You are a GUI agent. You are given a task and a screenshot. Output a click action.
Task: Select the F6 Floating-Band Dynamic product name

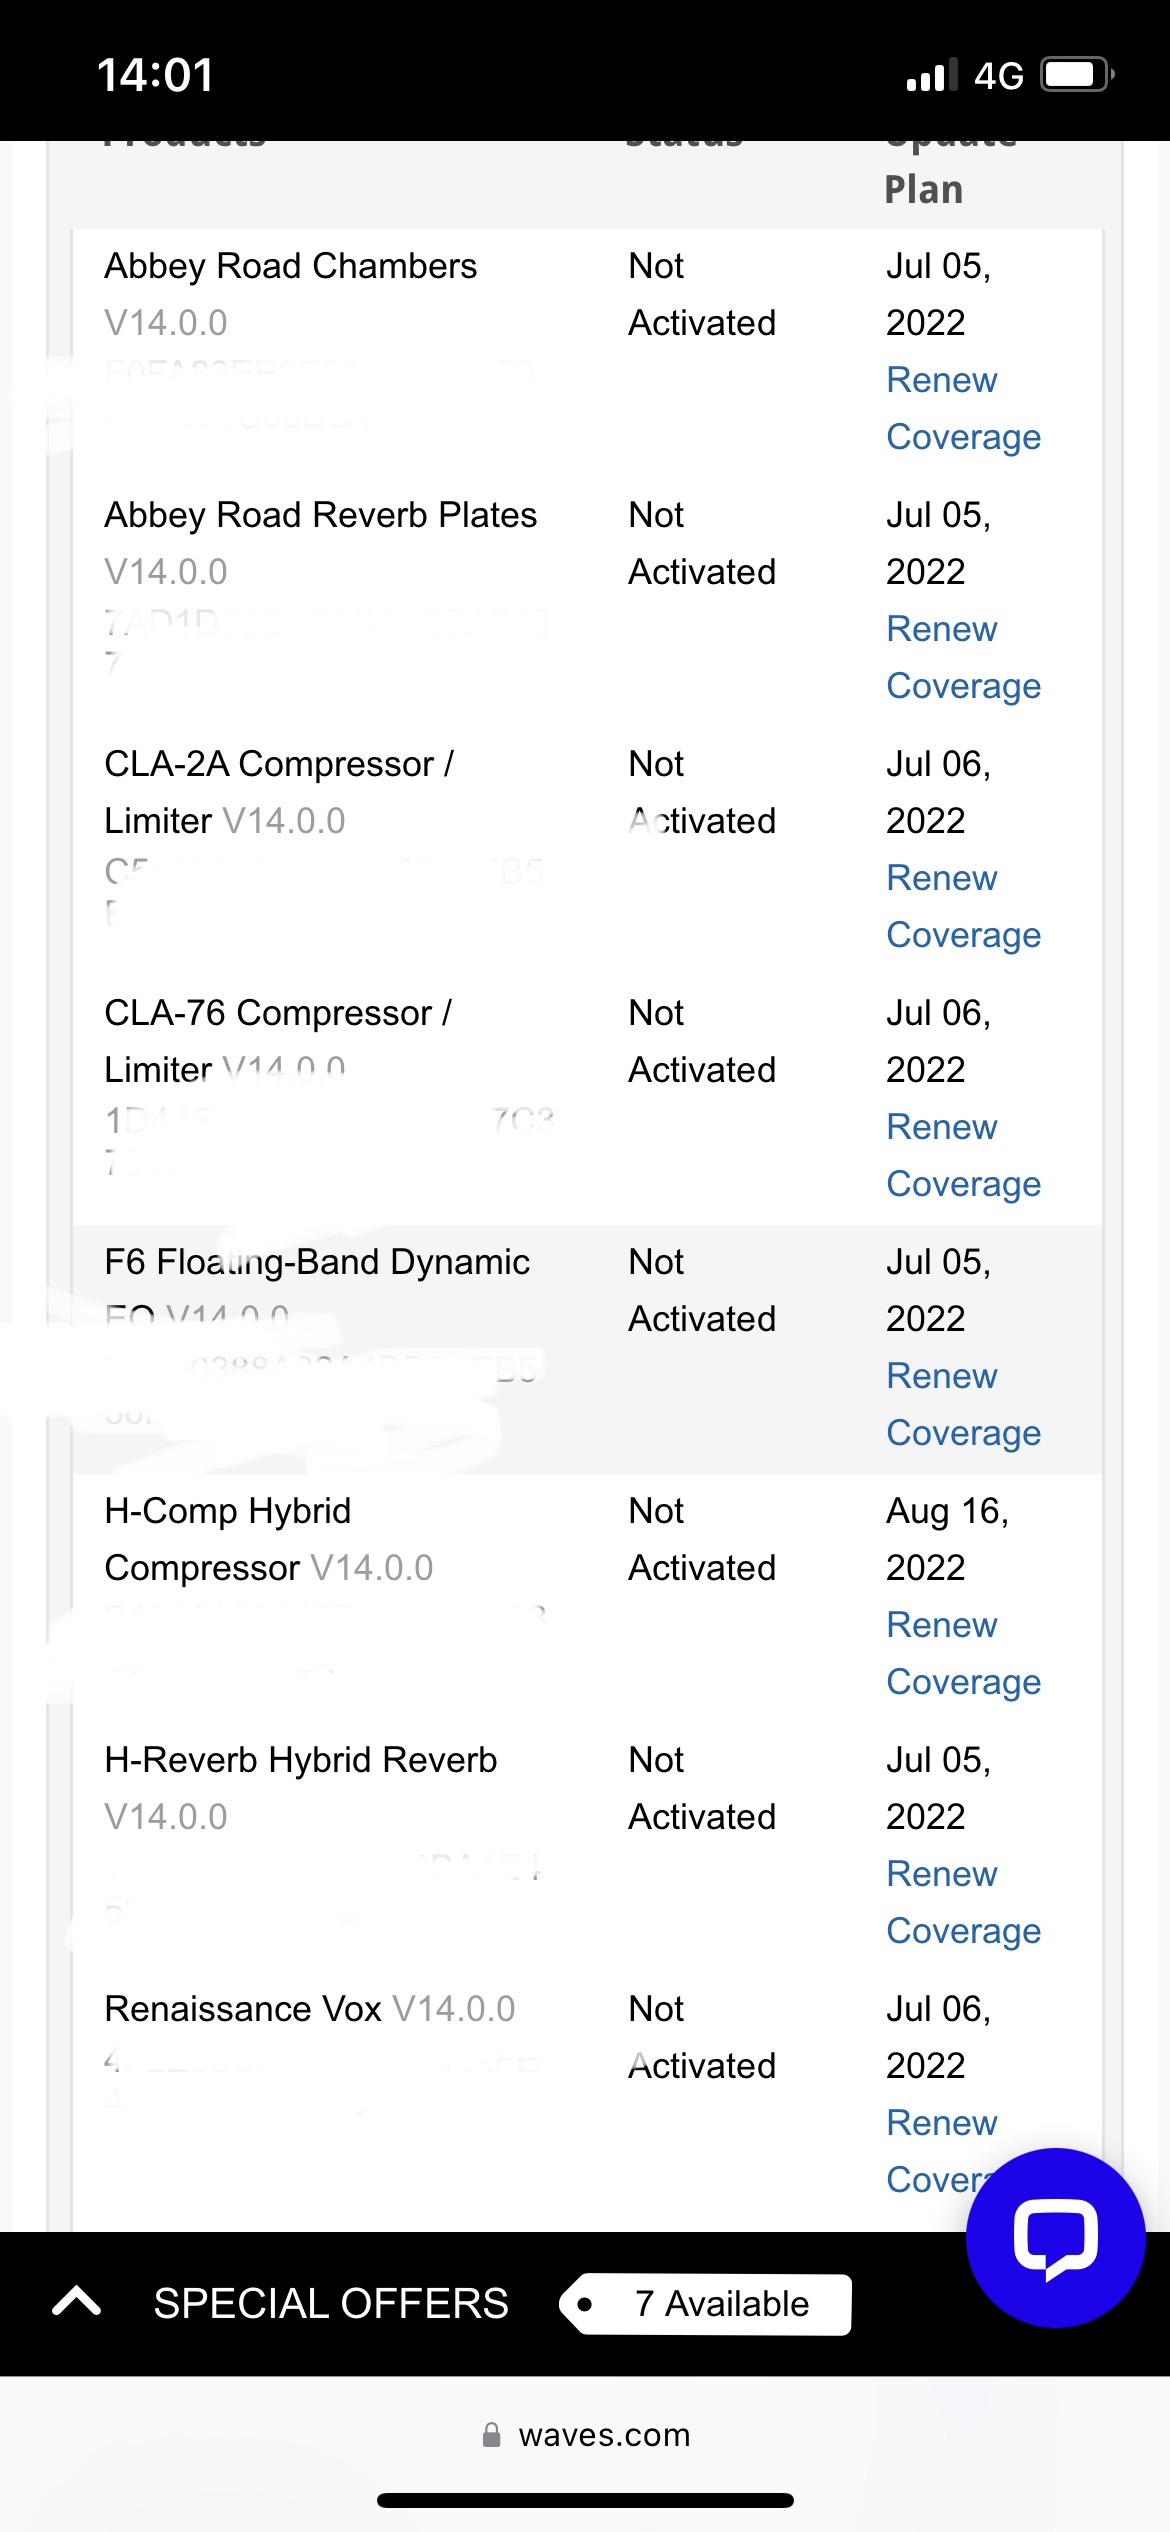(x=317, y=1262)
